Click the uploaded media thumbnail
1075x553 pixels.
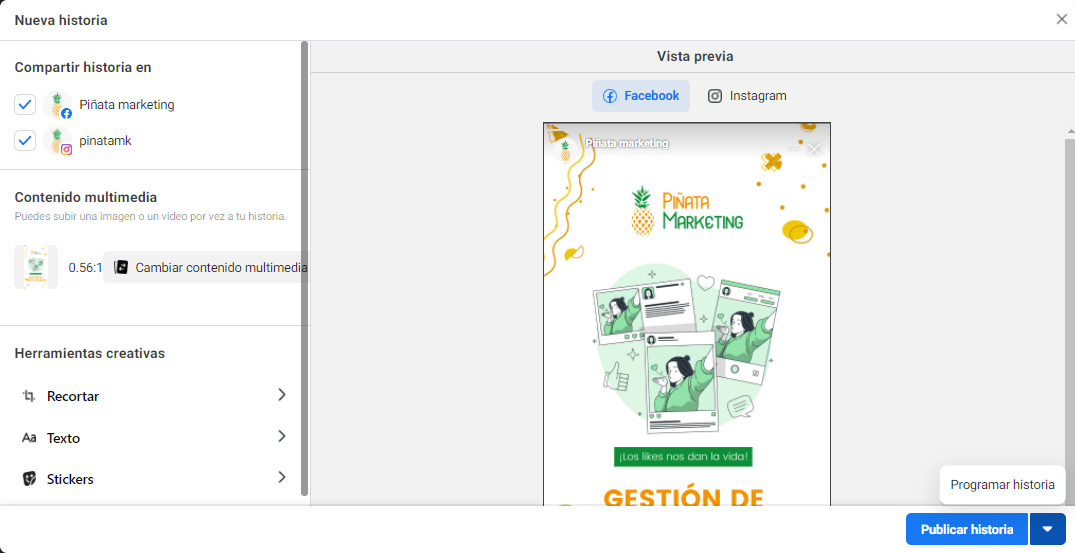[x=36, y=267]
